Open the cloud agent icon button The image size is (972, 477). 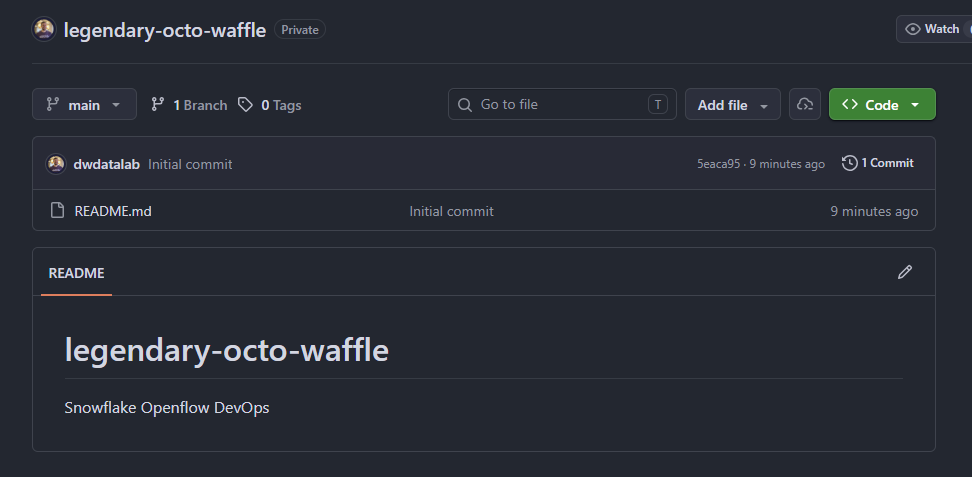(x=805, y=104)
